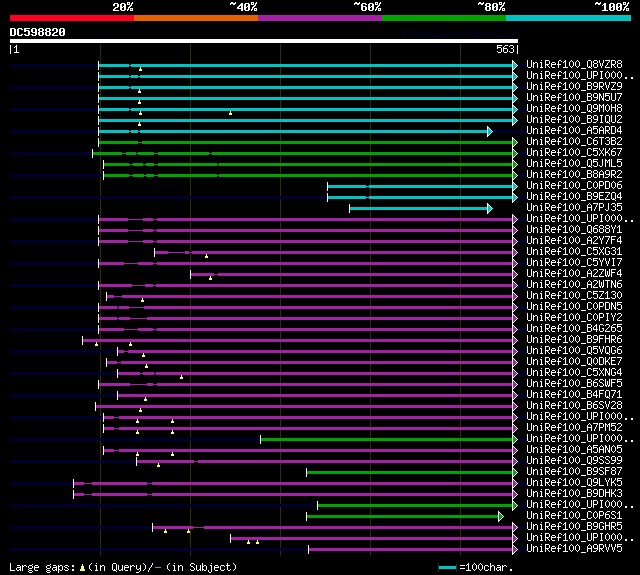The image size is (640, 575).
Task: Click the label UniRef100_B4FQ71
Action: 574,395
